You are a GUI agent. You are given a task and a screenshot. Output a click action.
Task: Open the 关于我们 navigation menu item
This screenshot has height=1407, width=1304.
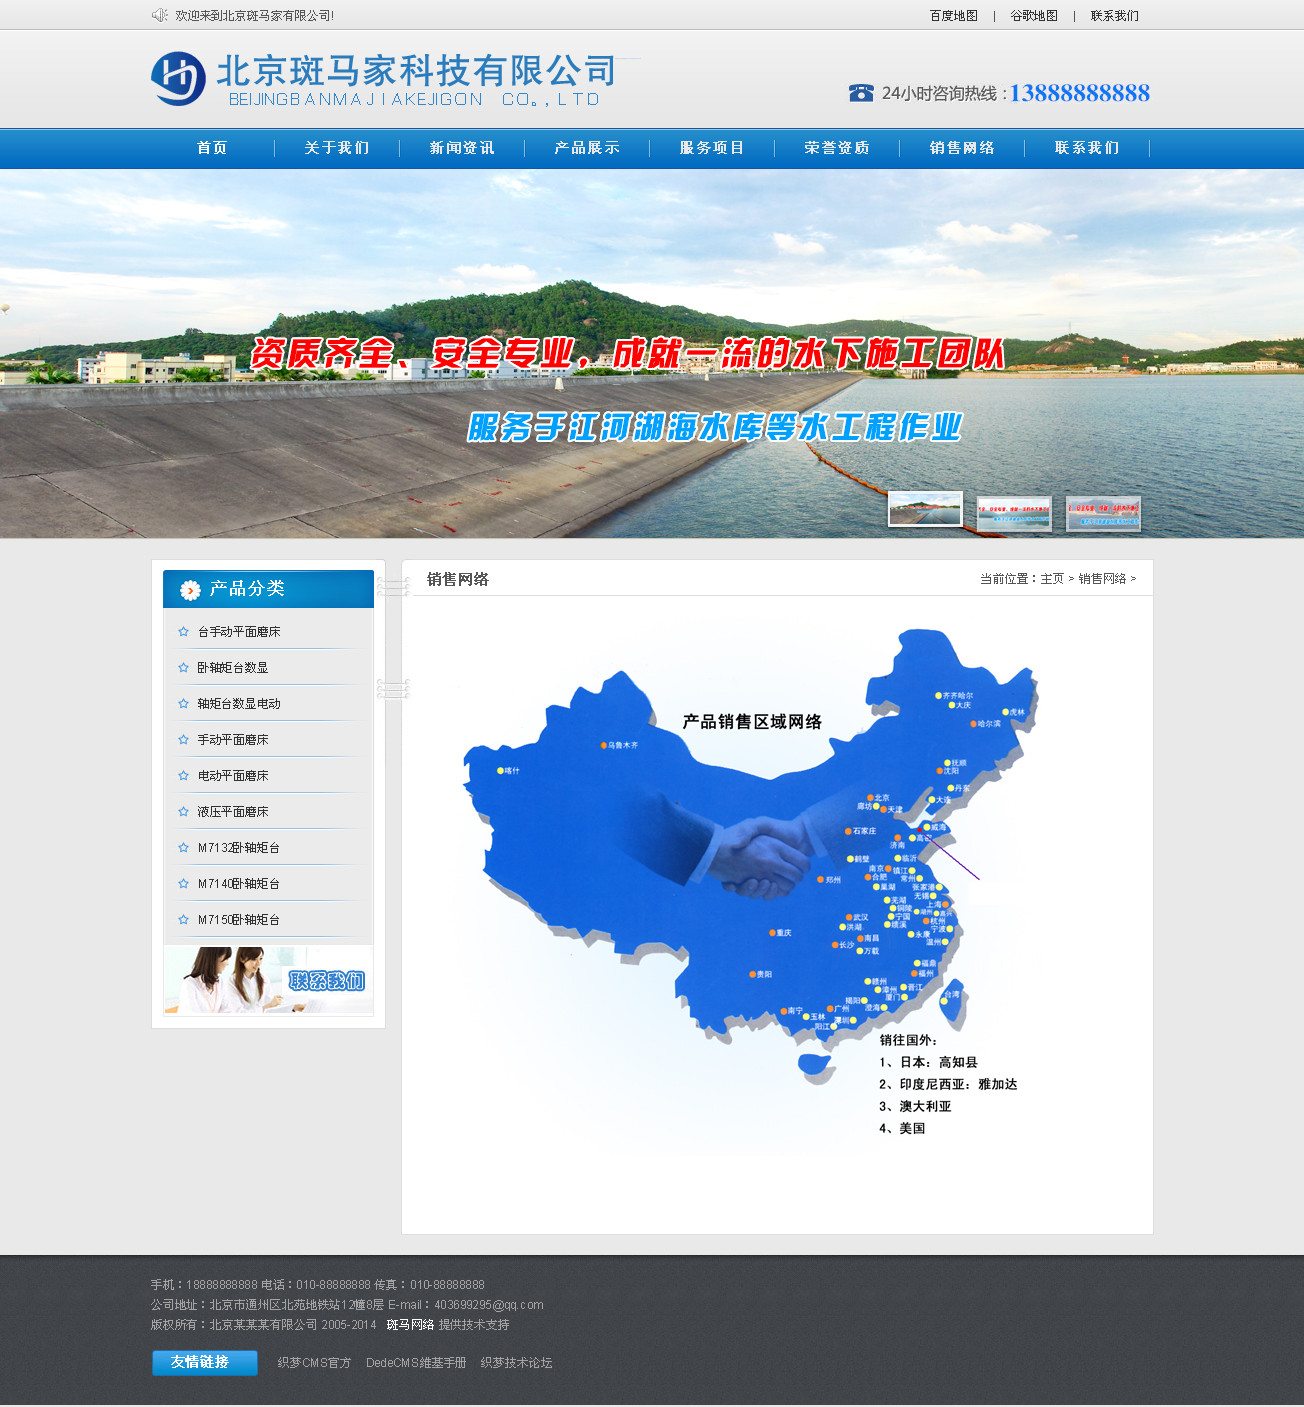(x=337, y=148)
